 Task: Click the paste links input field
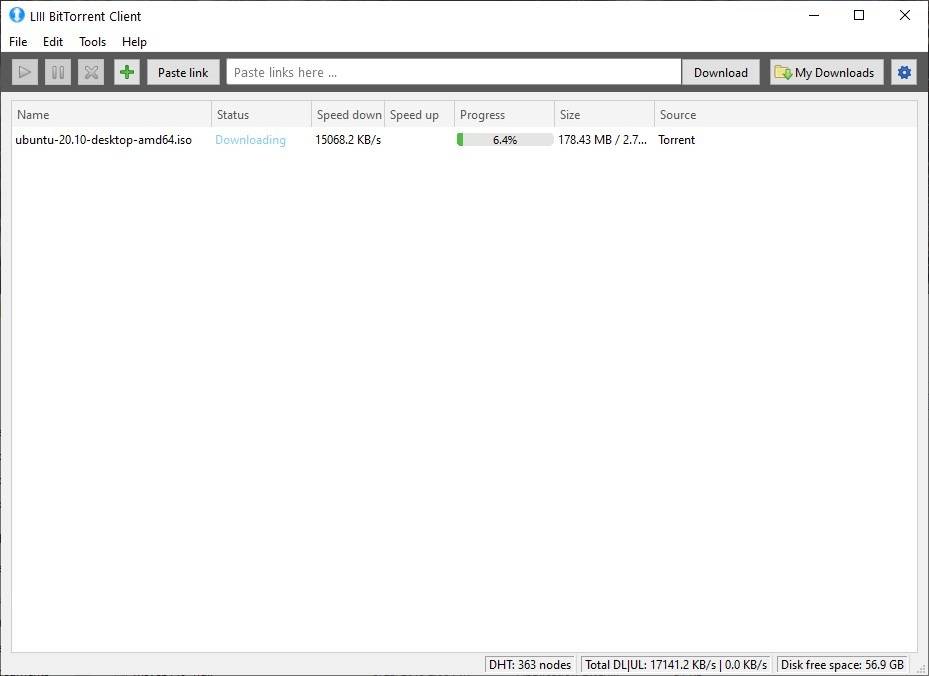click(x=450, y=71)
